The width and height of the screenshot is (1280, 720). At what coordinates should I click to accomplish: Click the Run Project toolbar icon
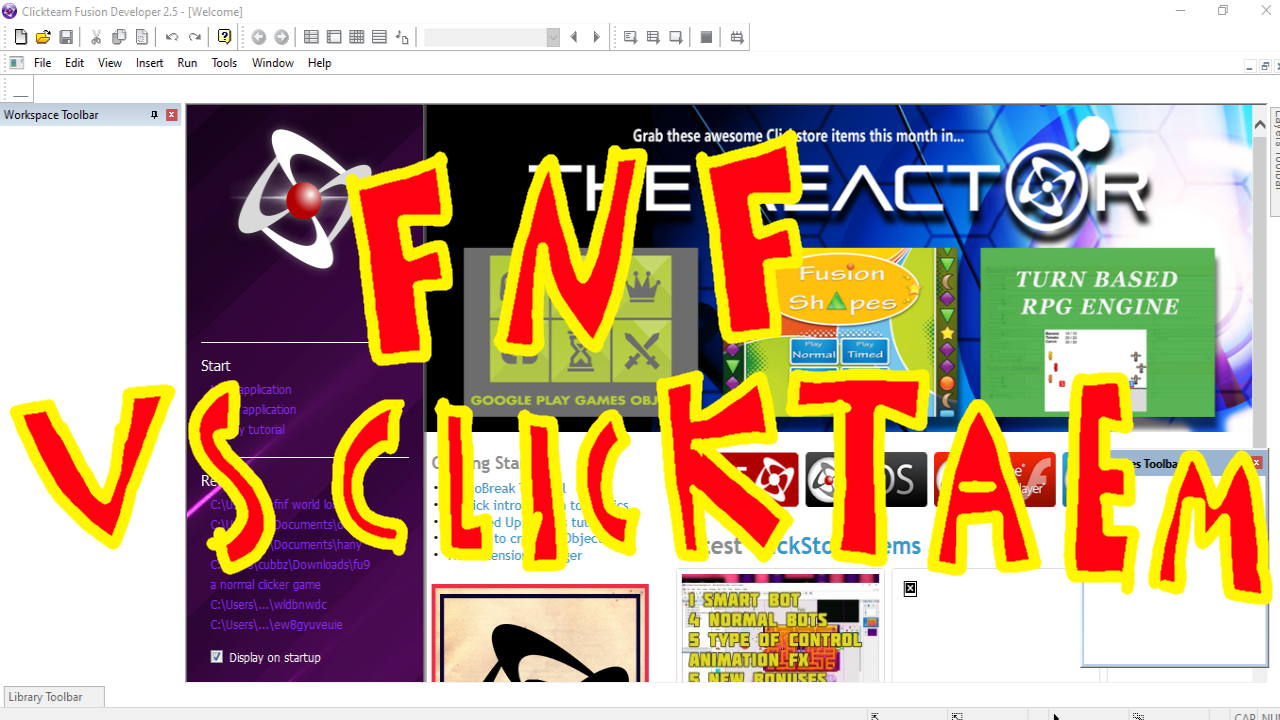[x=630, y=37]
